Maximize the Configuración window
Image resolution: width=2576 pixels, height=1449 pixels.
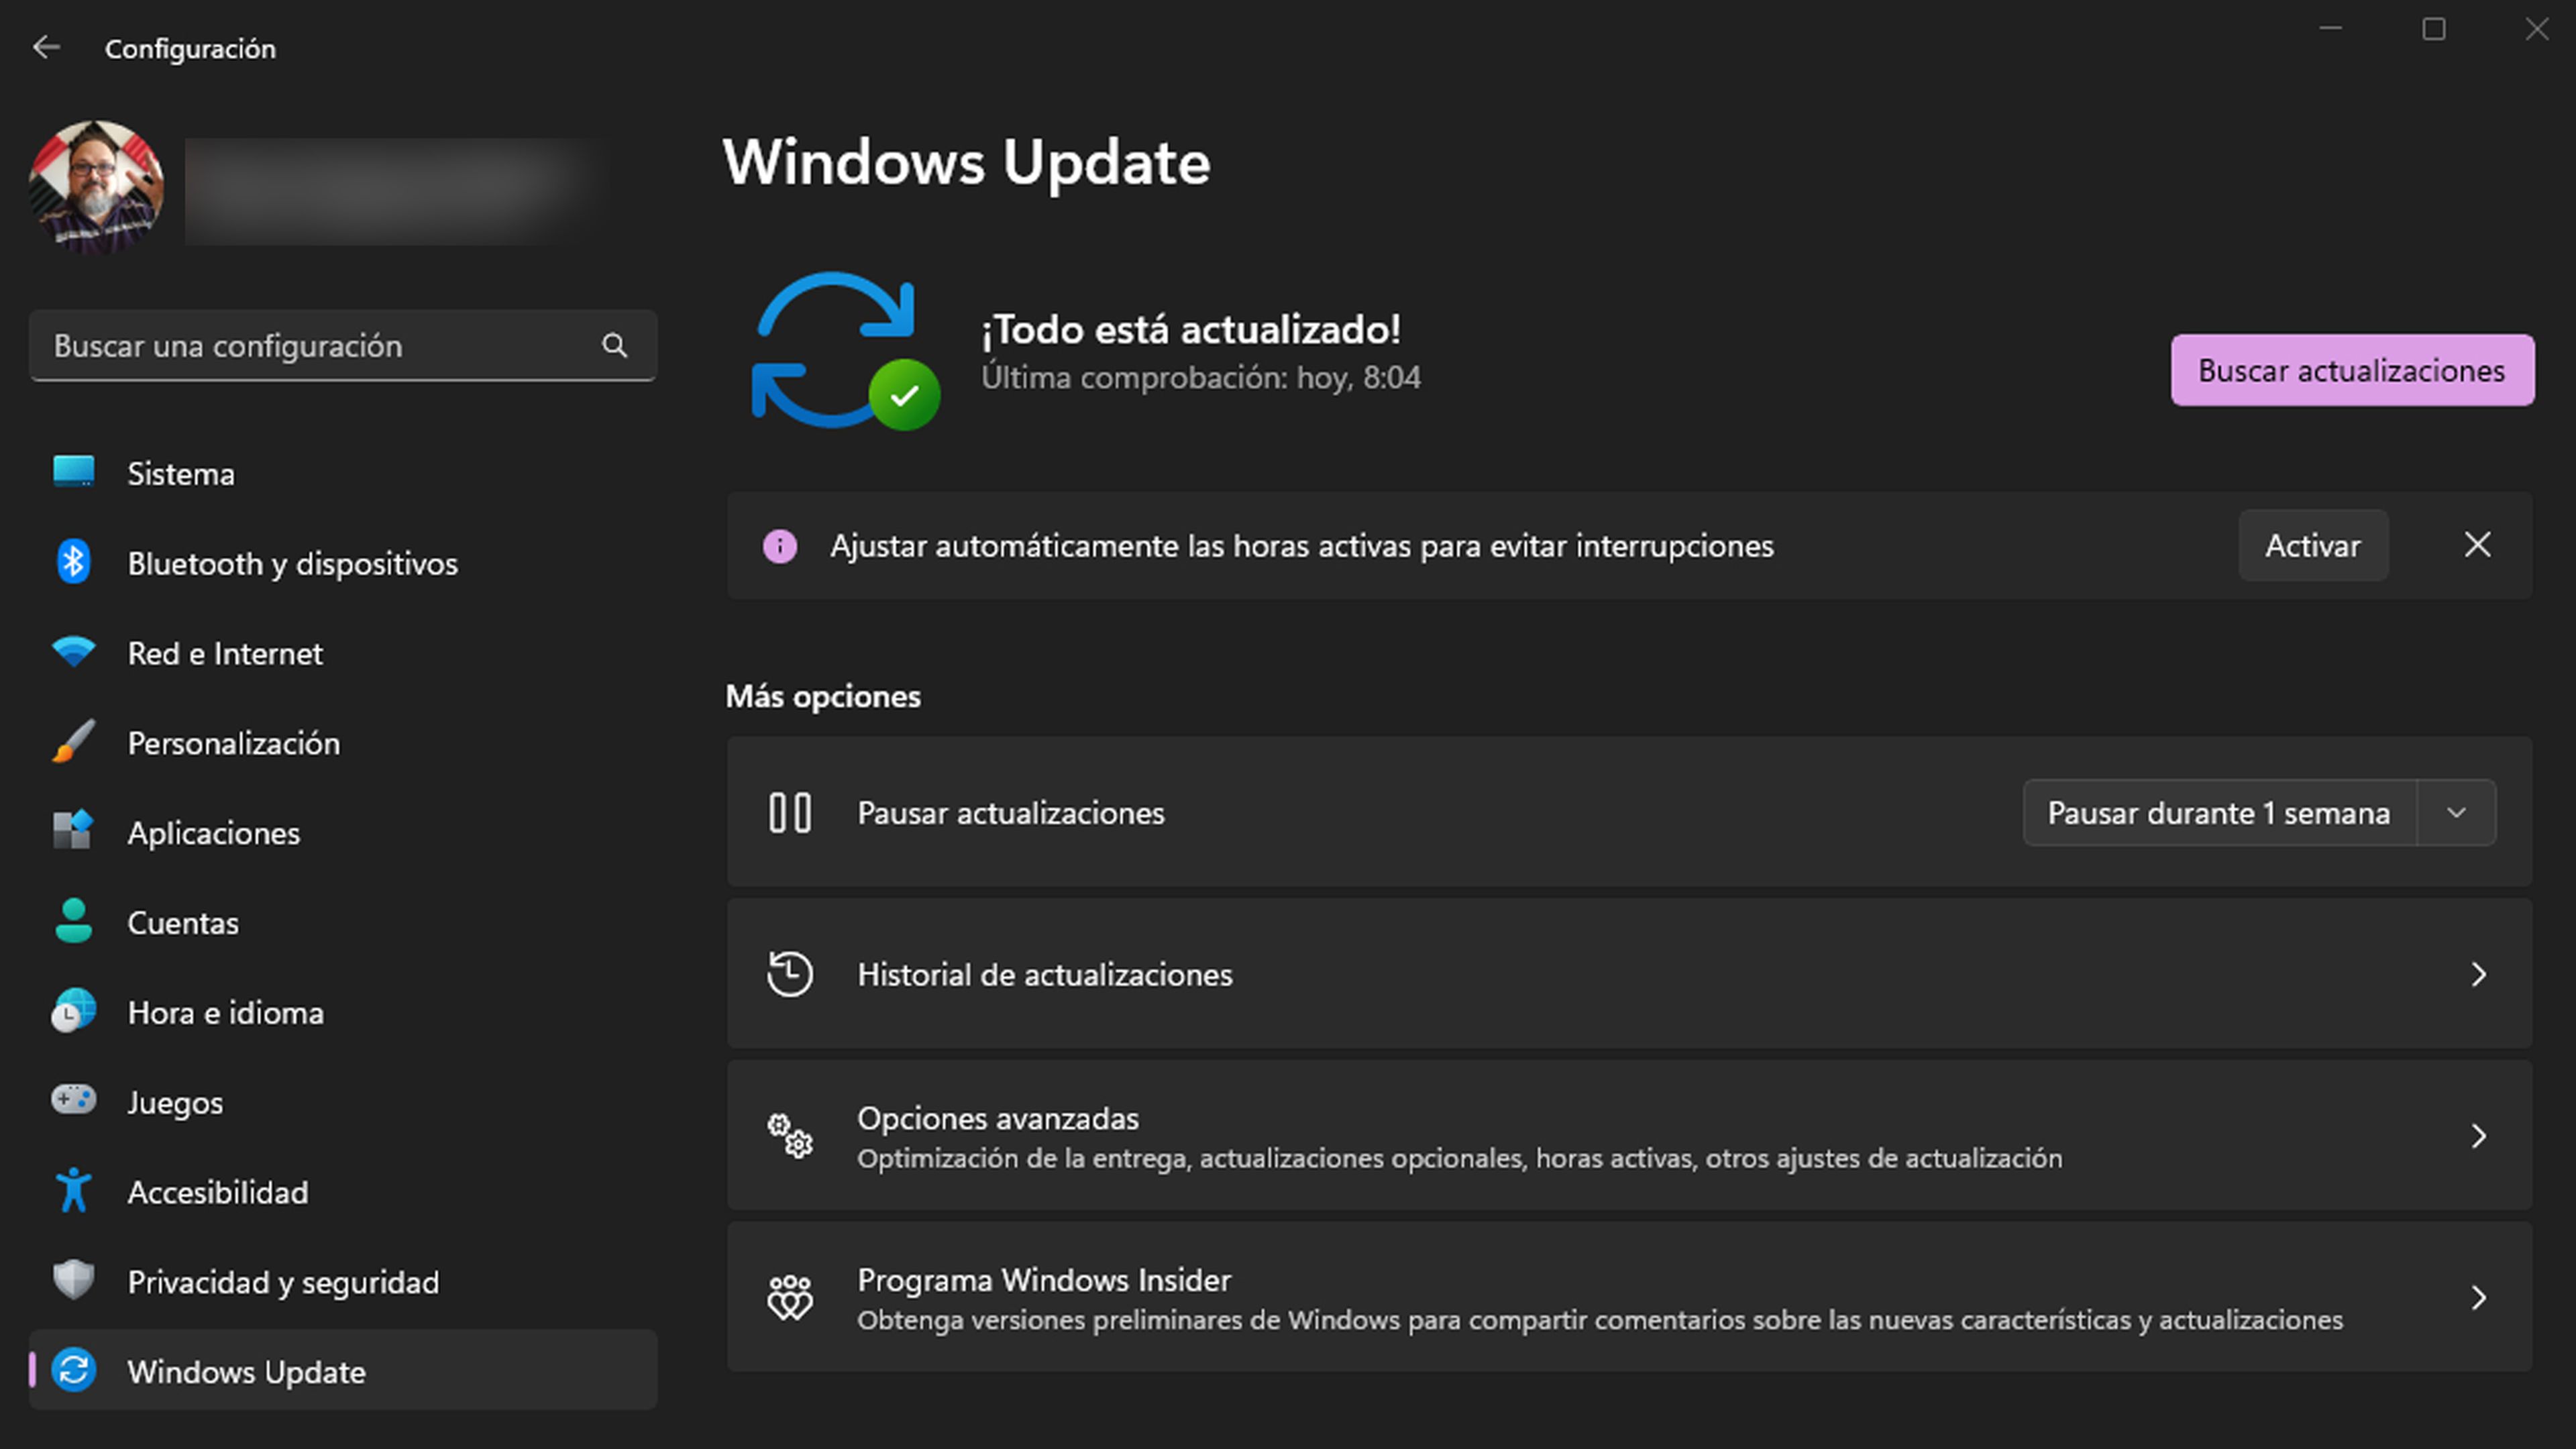click(2433, 29)
